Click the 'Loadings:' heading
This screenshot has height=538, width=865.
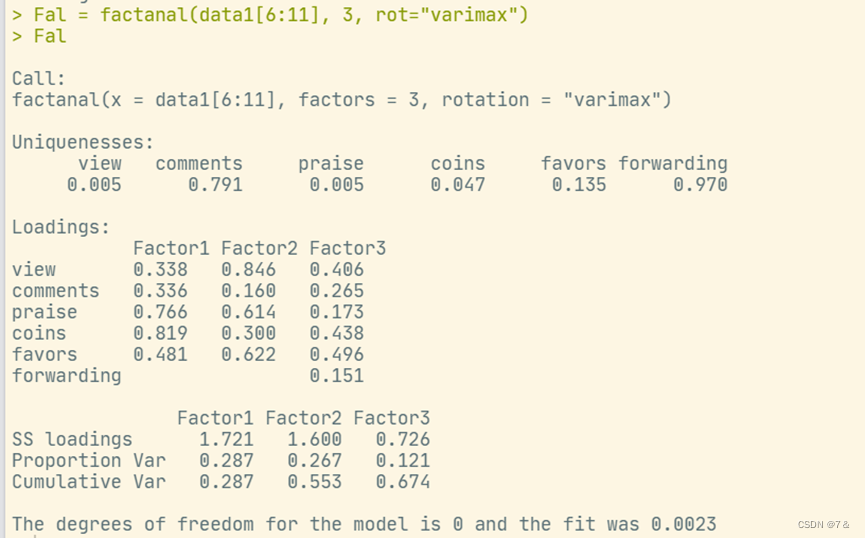coord(61,227)
